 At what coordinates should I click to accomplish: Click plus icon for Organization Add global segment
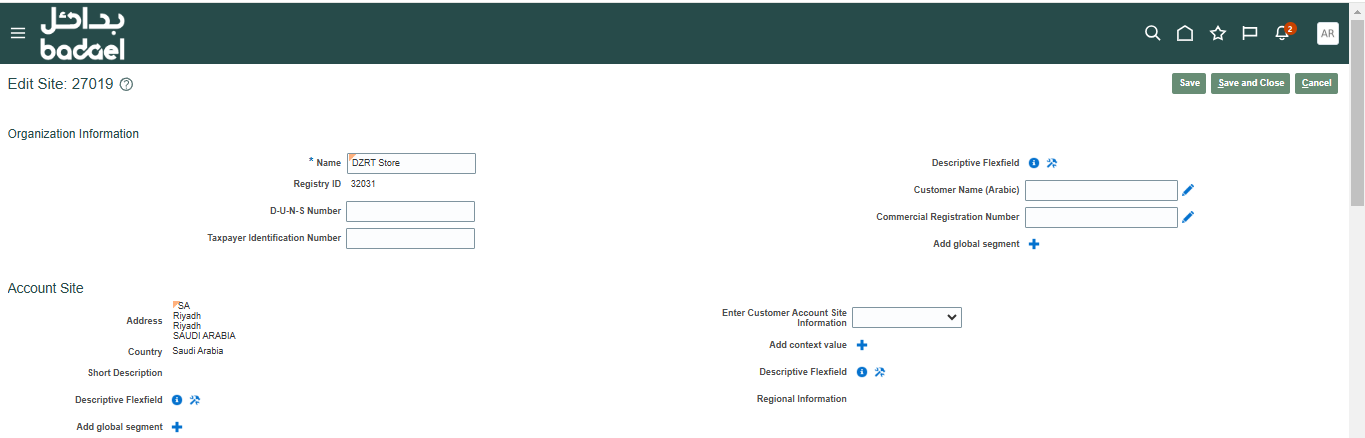1034,244
